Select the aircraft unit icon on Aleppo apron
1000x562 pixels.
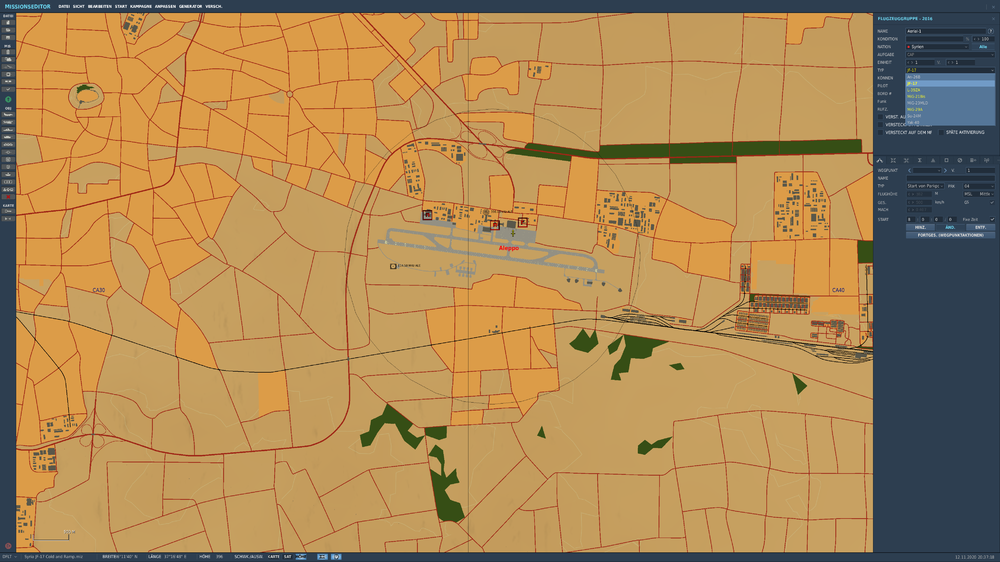[513, 233]
